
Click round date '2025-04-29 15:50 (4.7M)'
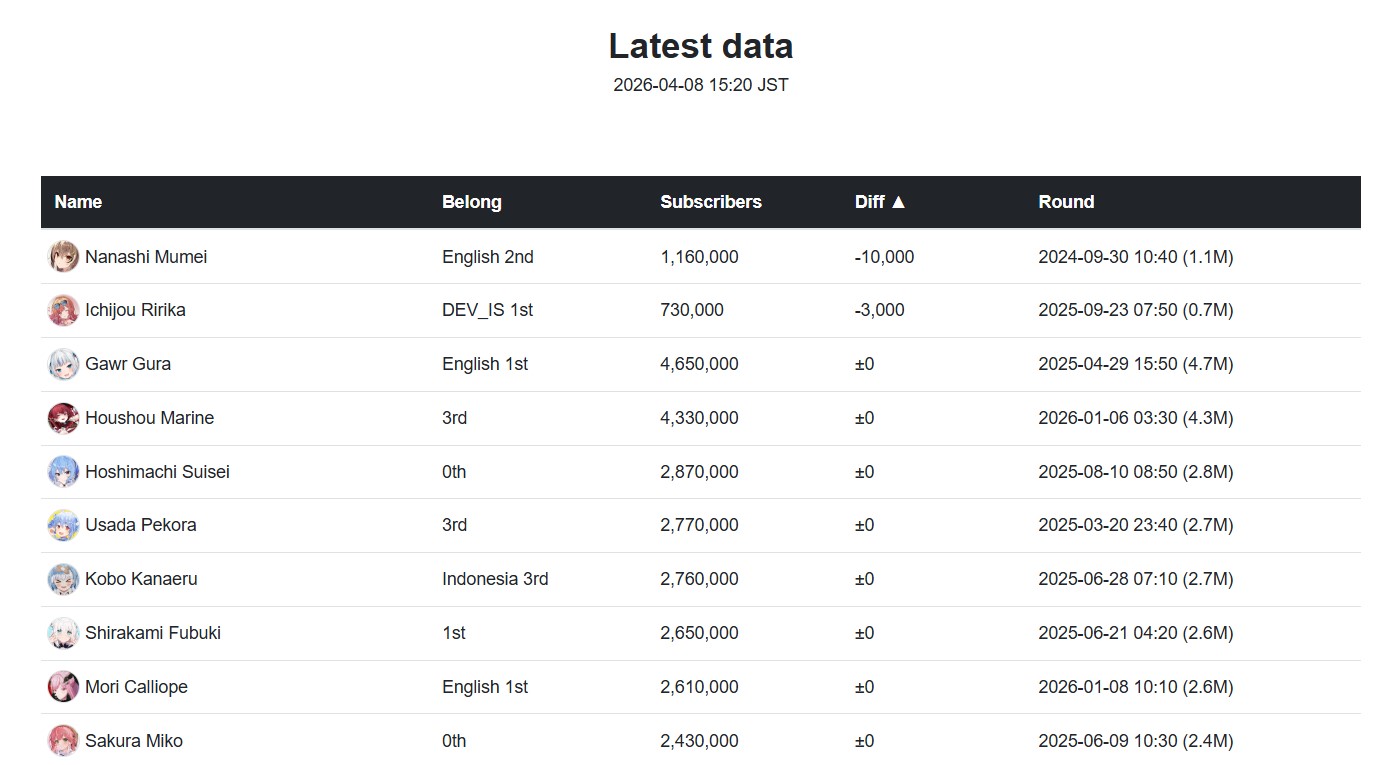click(x=1136, y=364)
